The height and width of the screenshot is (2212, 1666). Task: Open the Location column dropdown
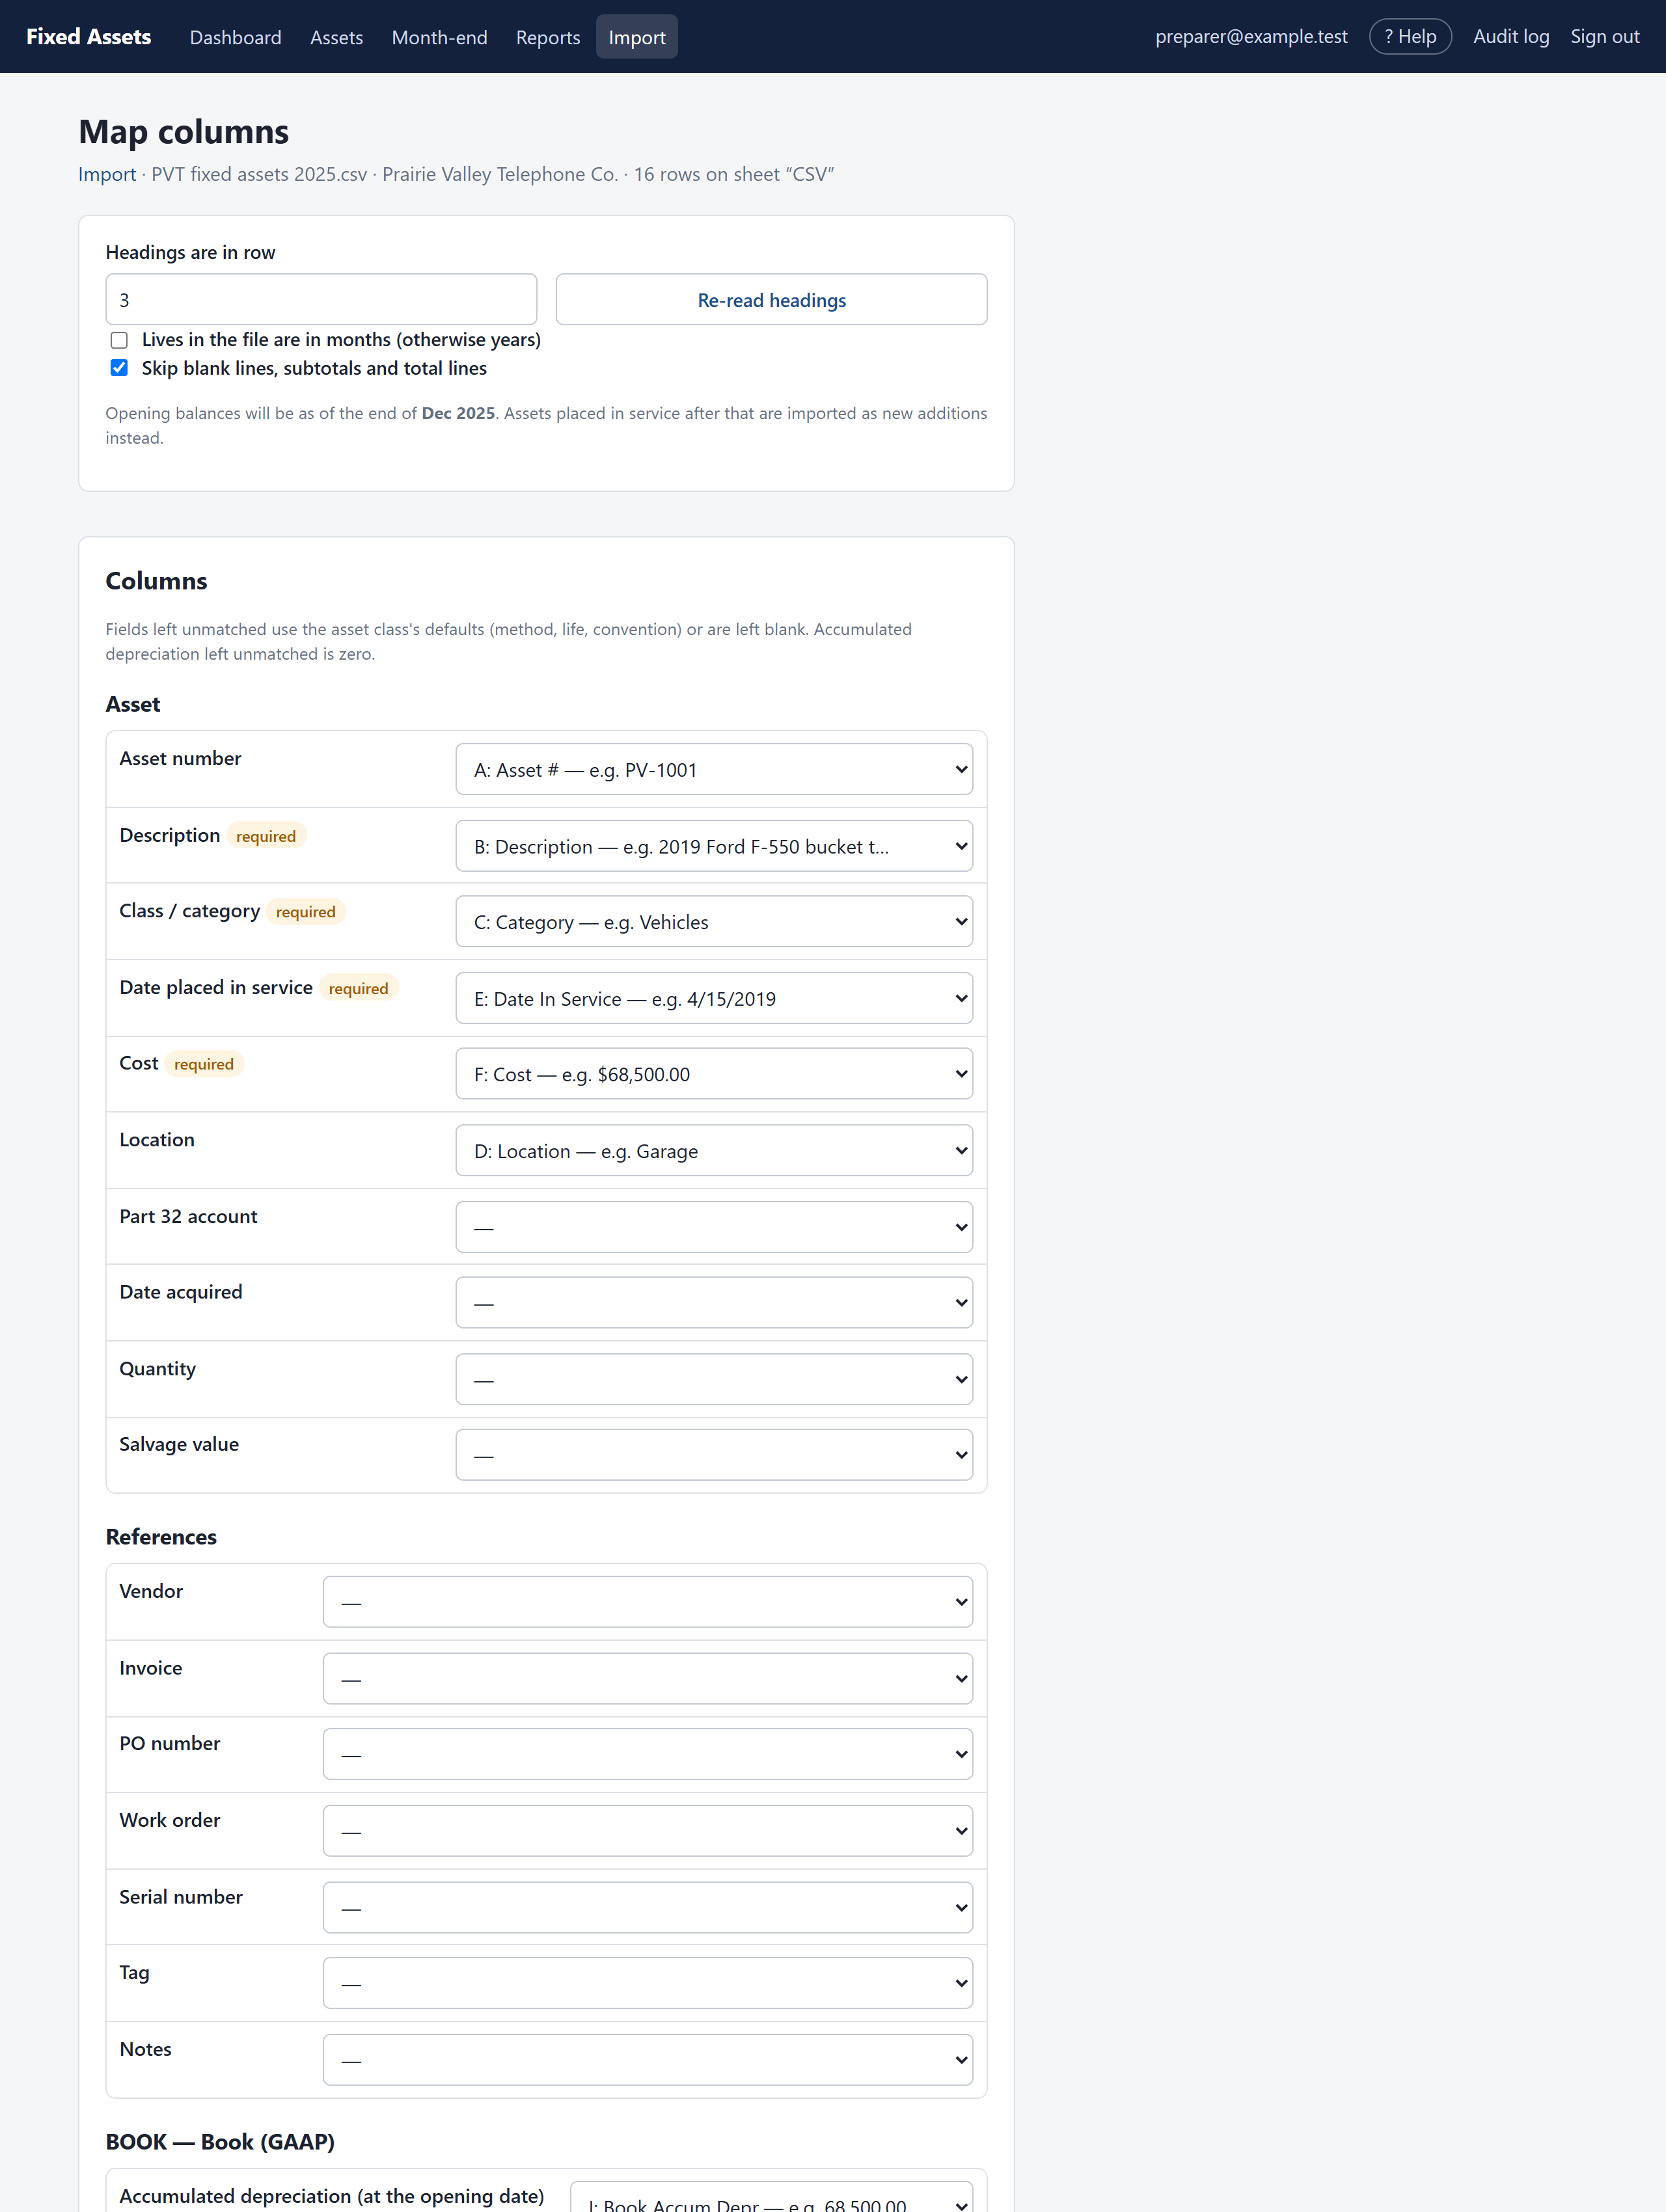tap(714, 1150)
